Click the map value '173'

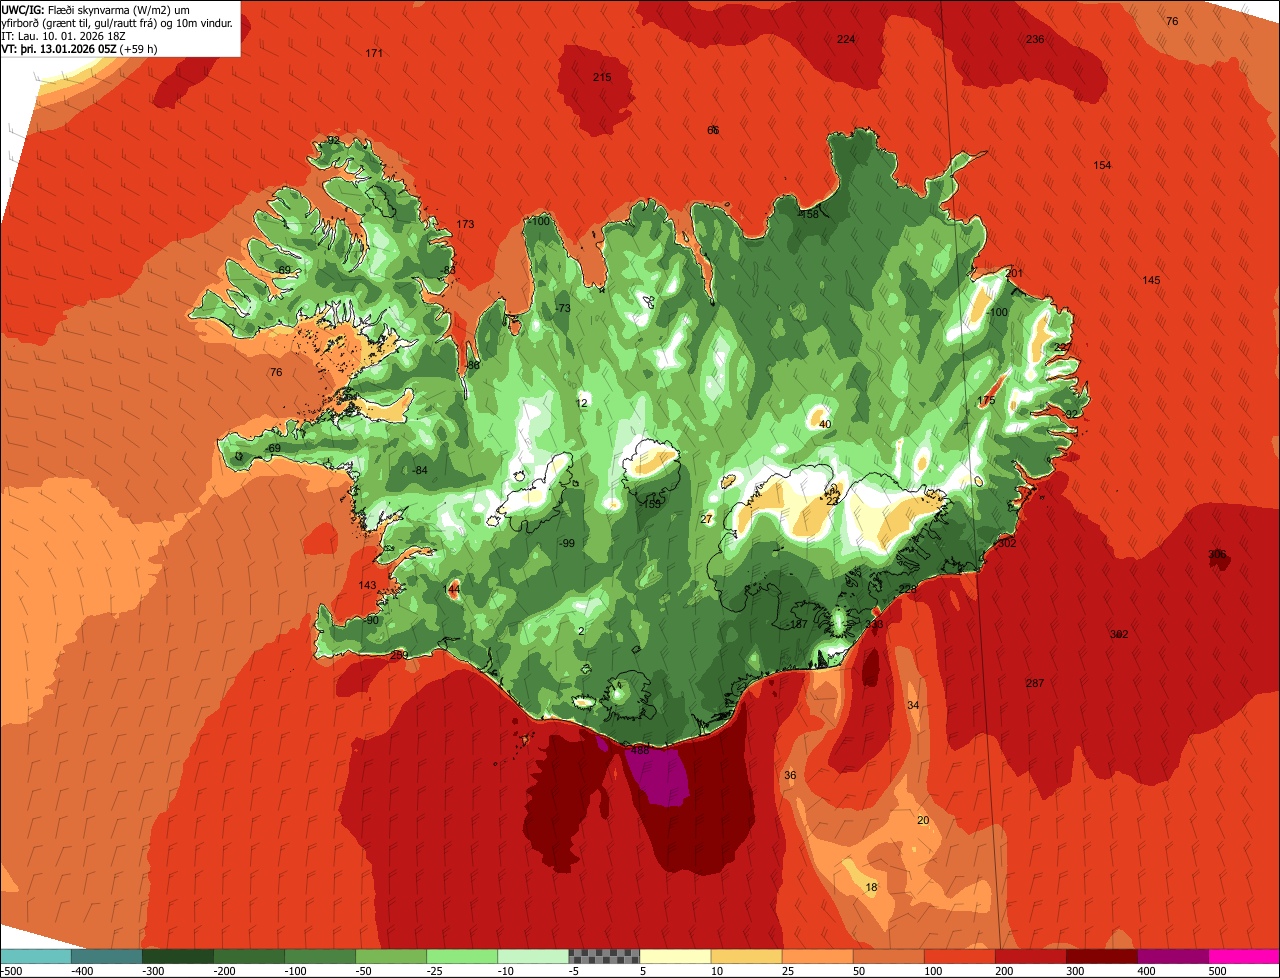465,224
